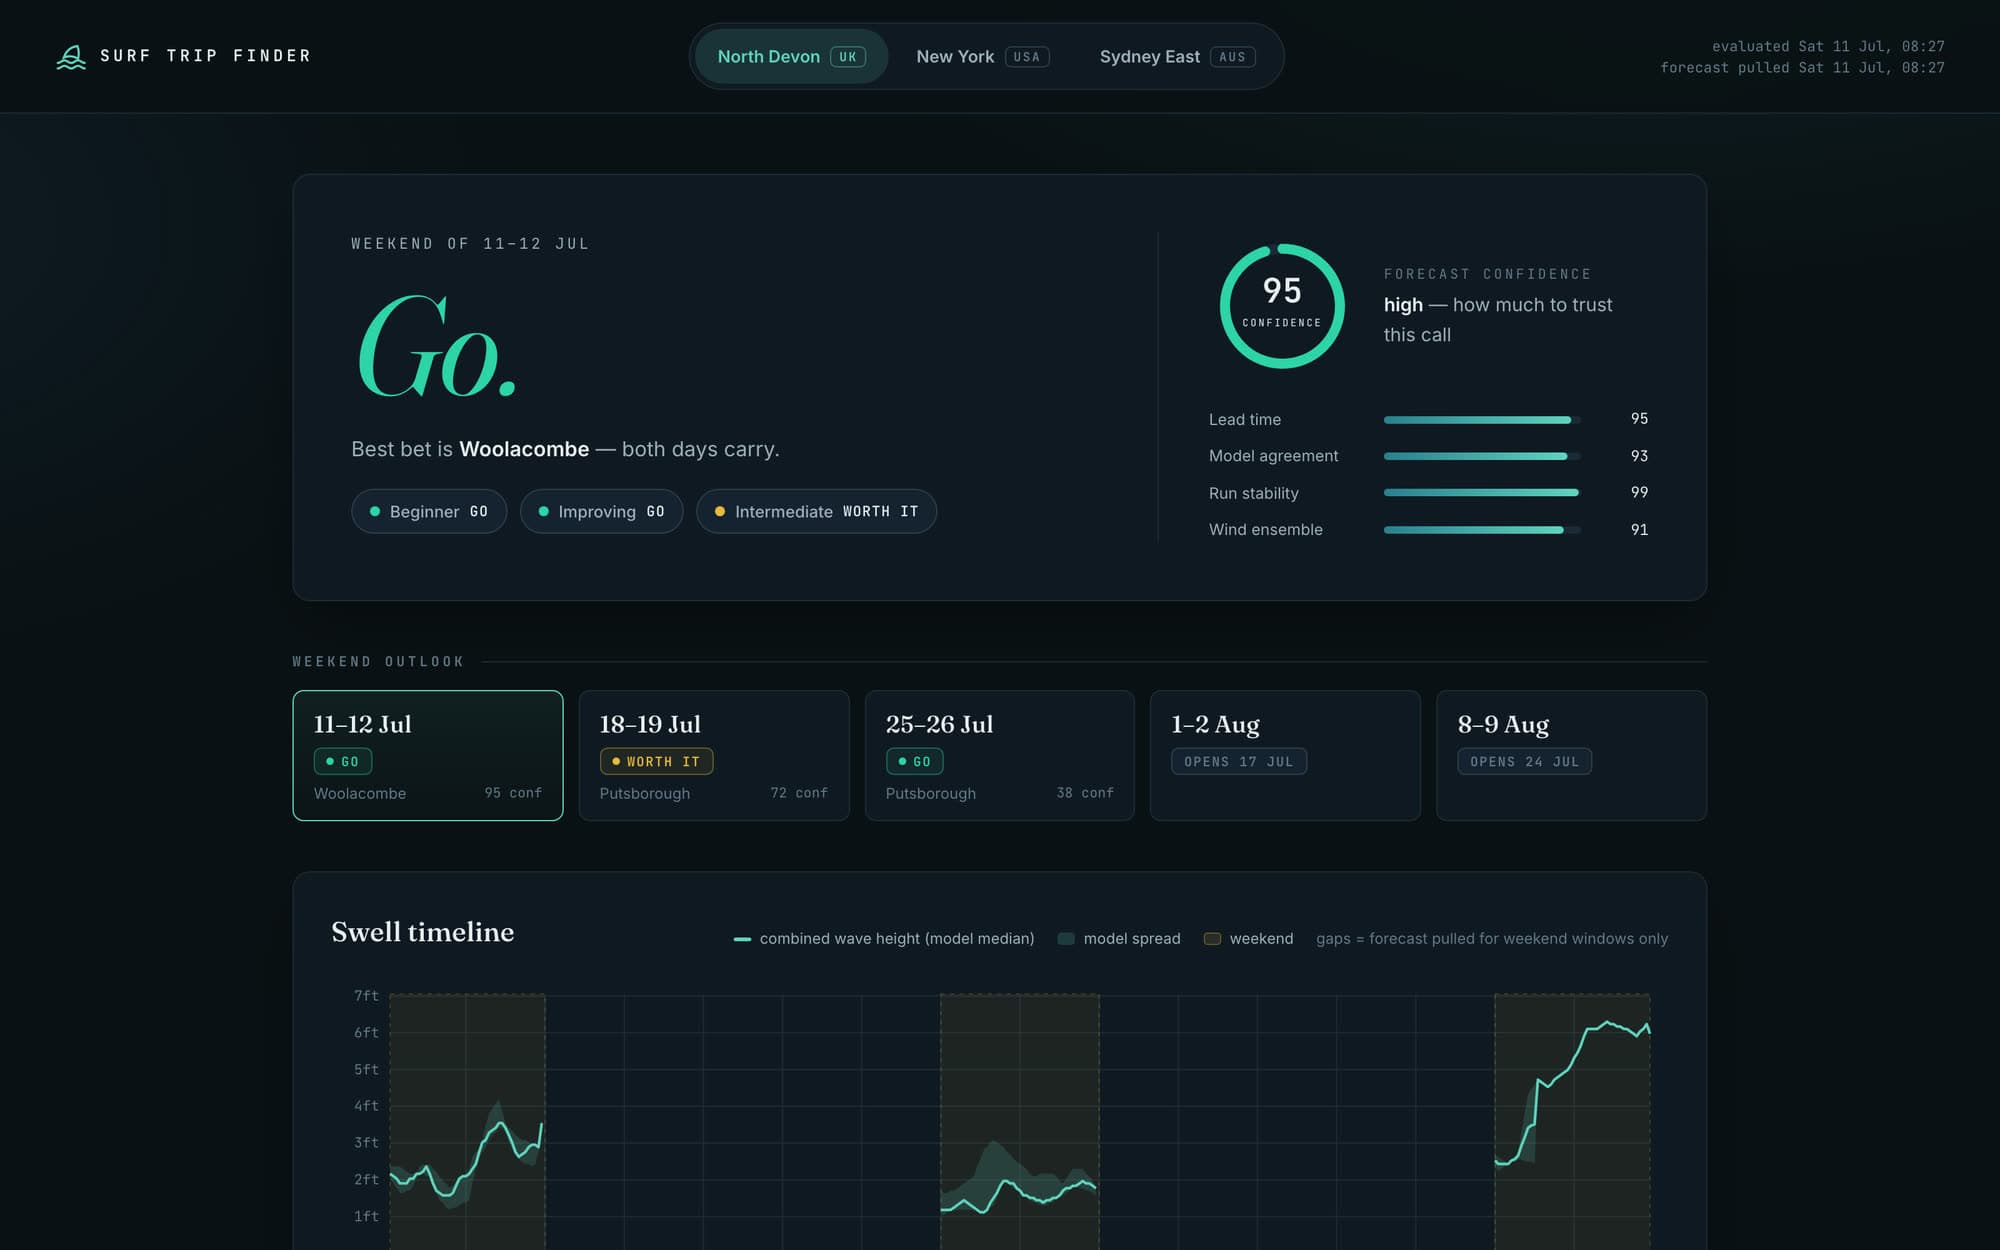This screenshot has width=2000, height=1250.
Task: Click the weekend legend swatch
Action: (x=1212, y=939)
